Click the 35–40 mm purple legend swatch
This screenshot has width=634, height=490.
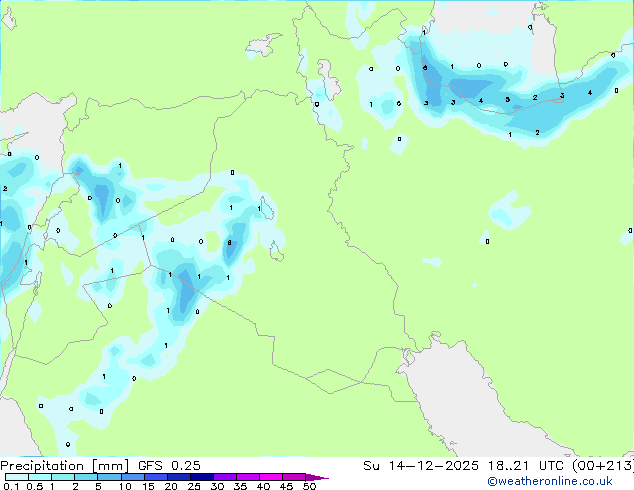[x=247, y=477]
